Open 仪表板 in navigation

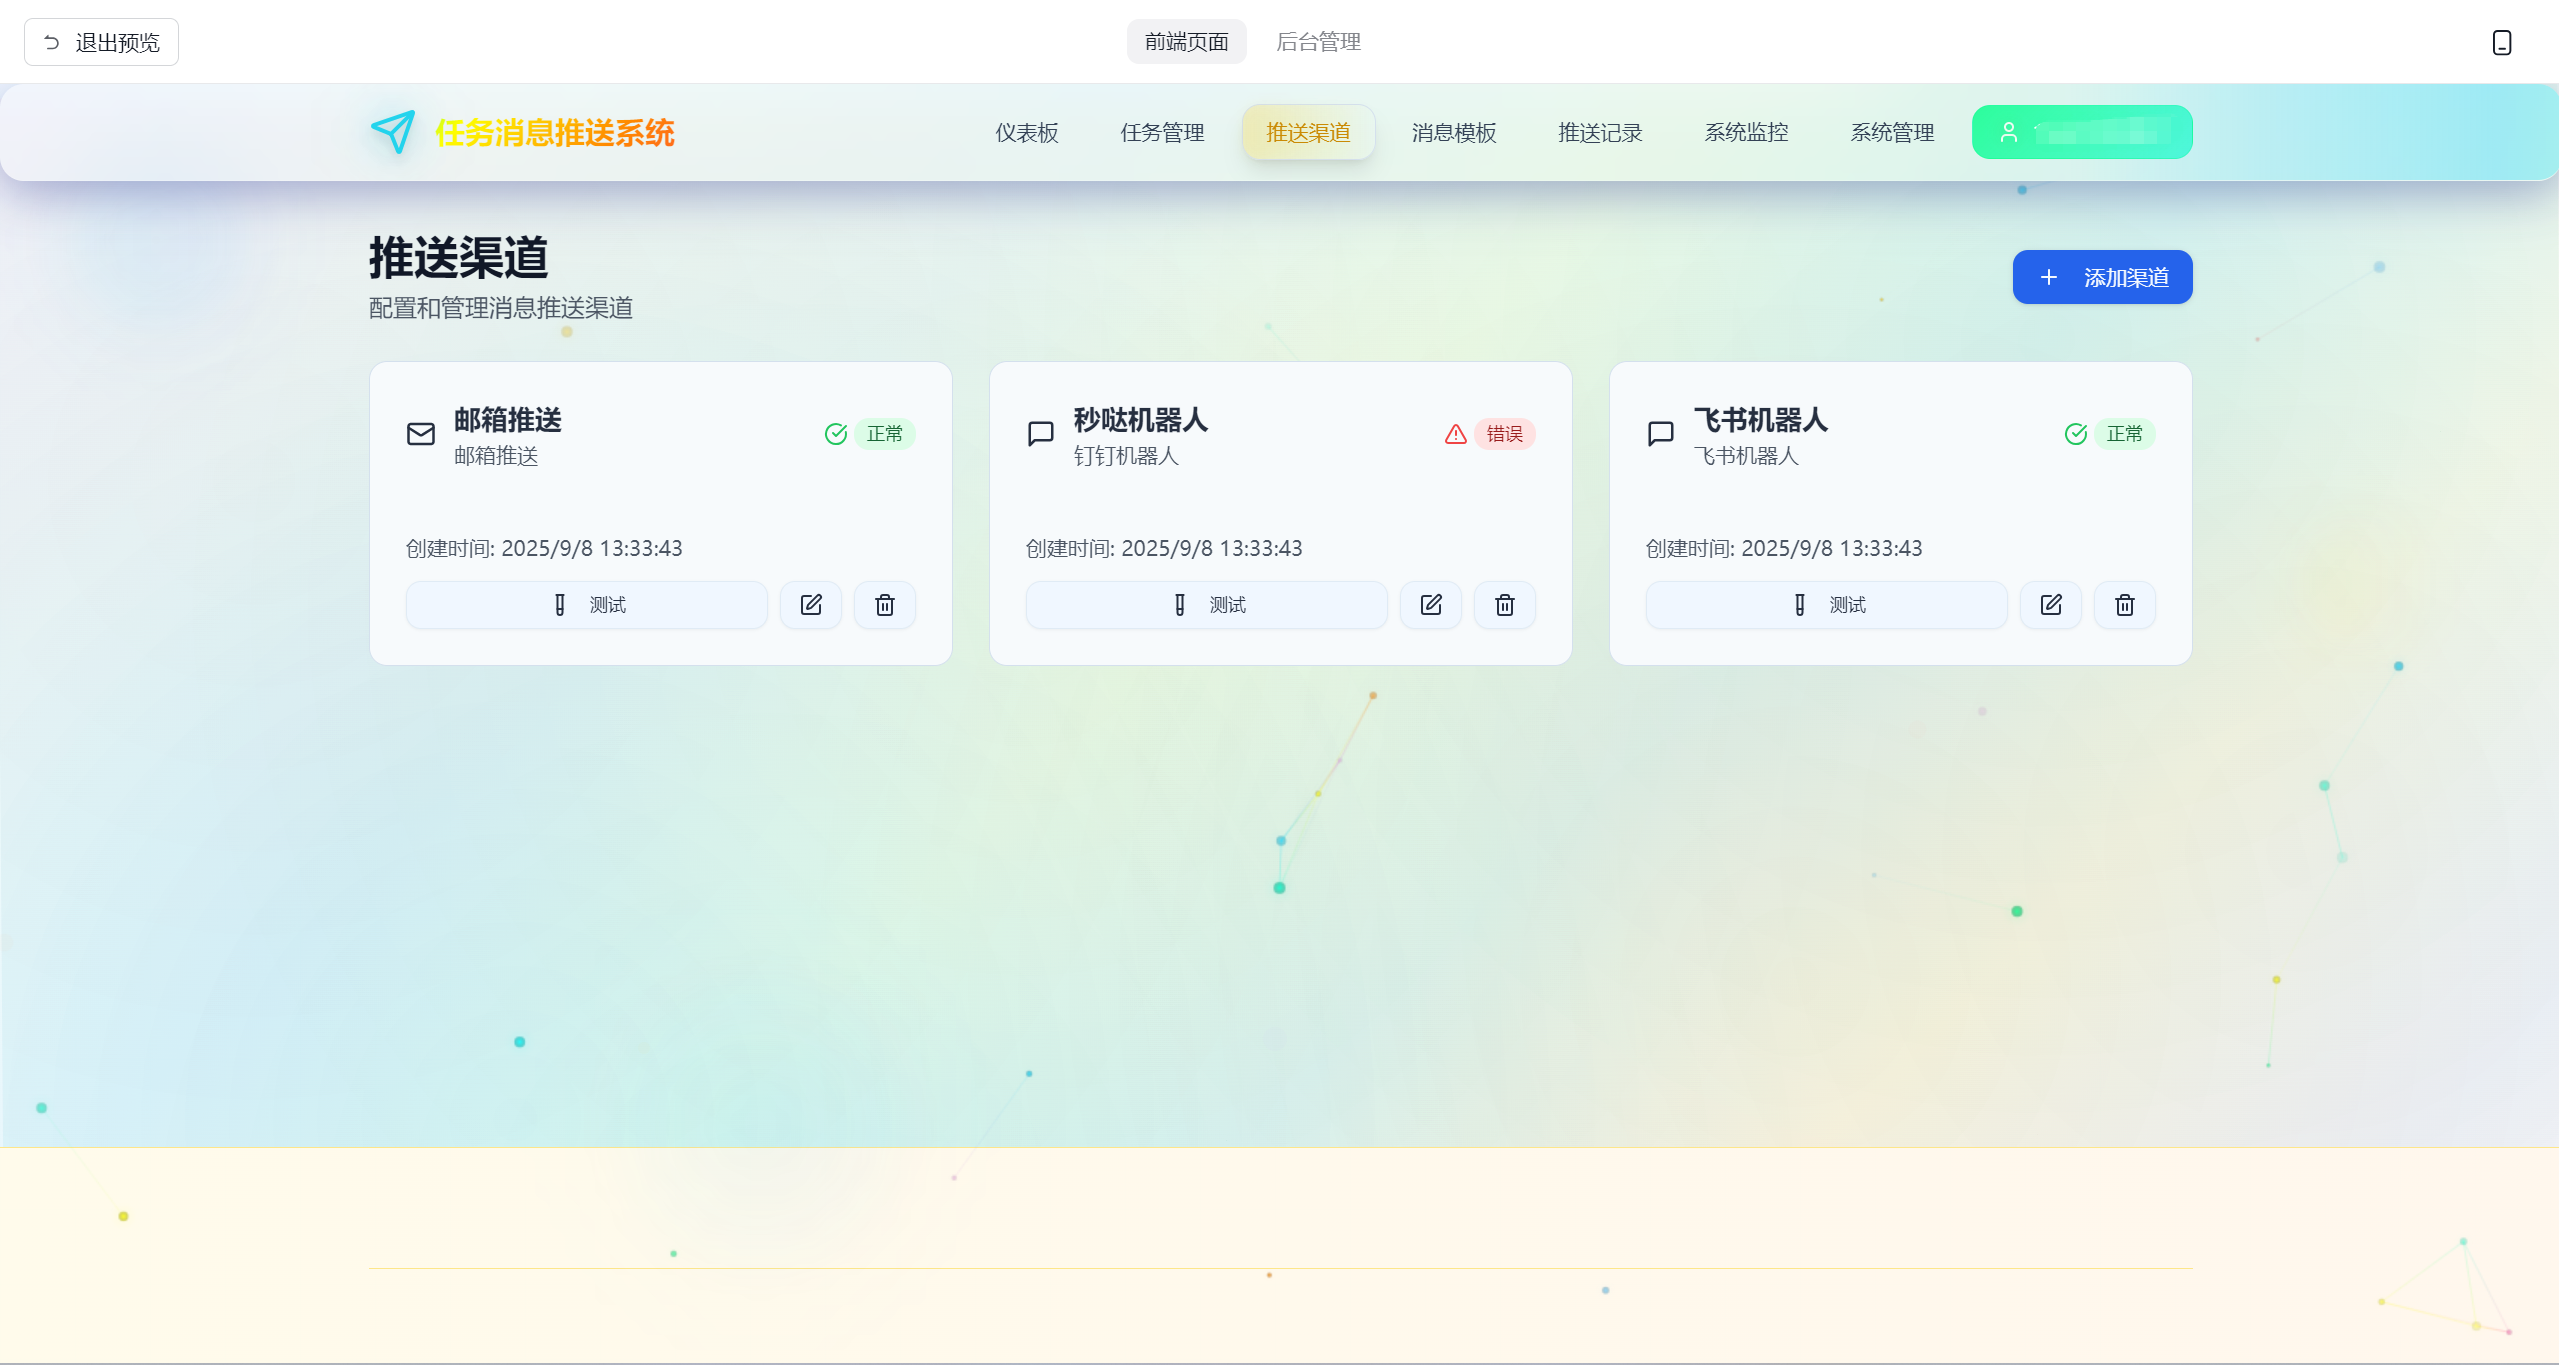pos(1026,132)
